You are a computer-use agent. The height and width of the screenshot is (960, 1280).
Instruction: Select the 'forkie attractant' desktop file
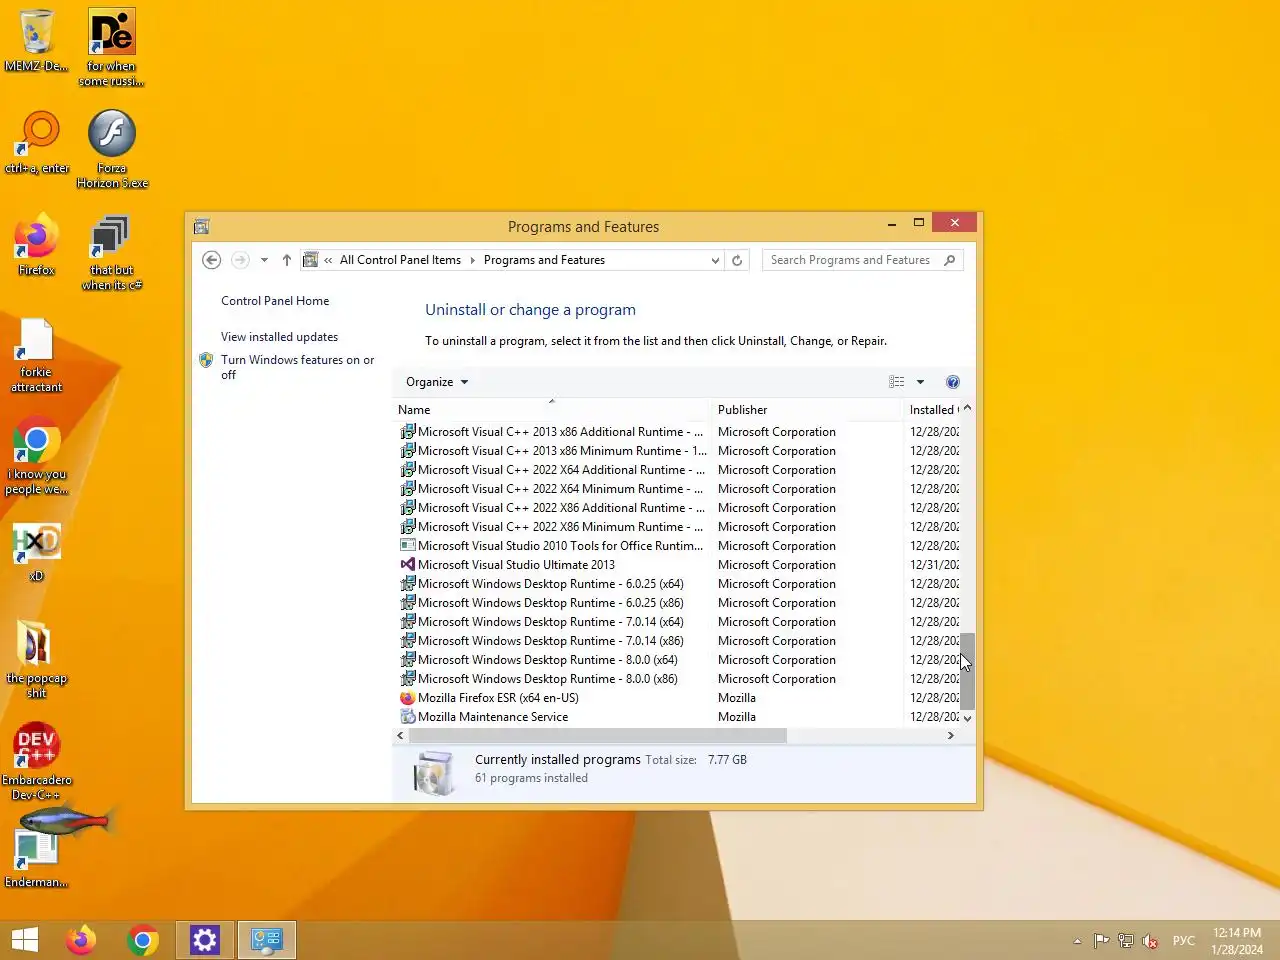click(x=36, y=354)
